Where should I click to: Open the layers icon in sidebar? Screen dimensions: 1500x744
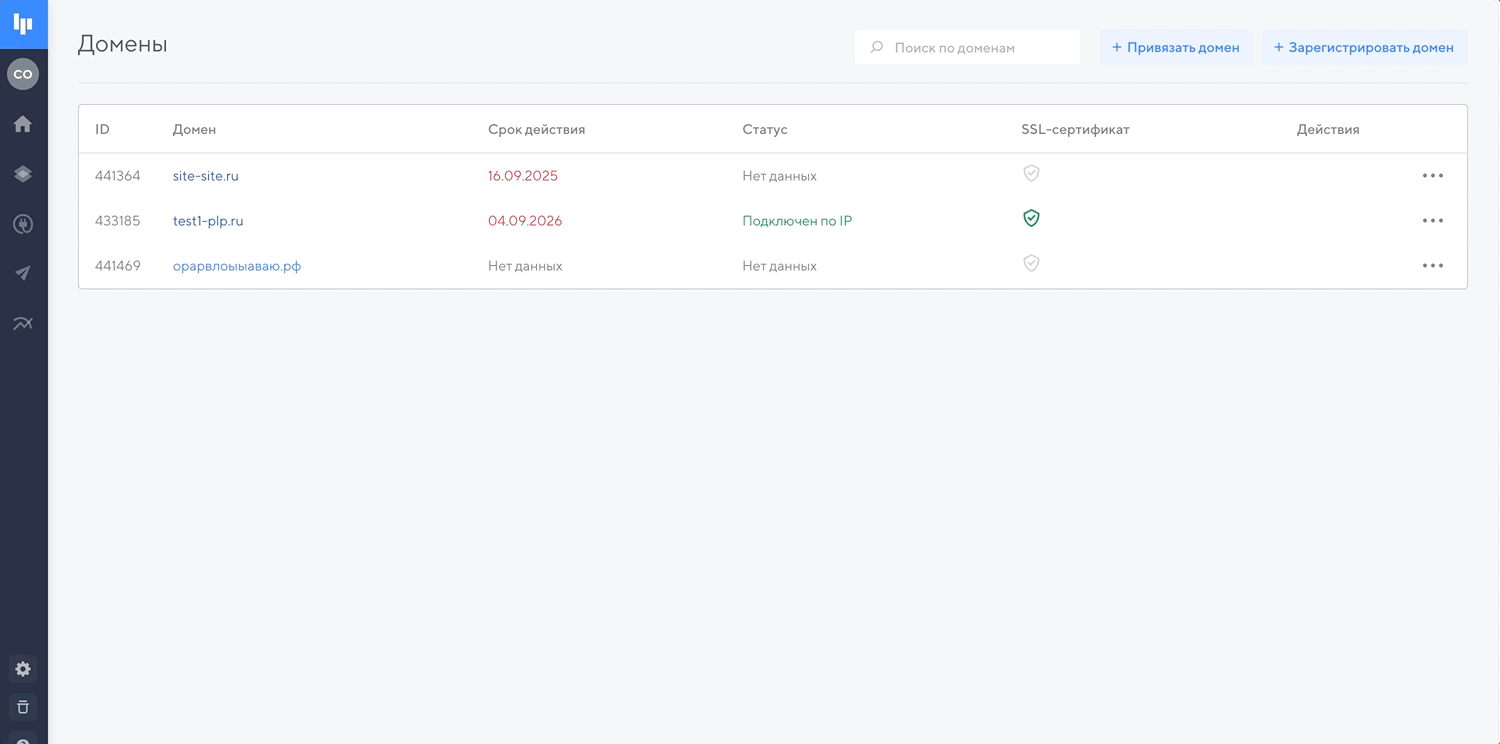(23, 174)
